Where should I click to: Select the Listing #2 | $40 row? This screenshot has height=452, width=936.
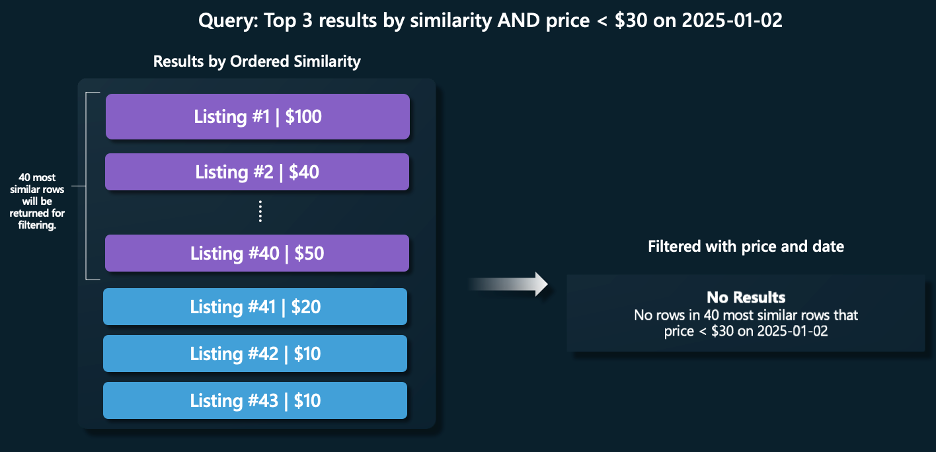257,171
